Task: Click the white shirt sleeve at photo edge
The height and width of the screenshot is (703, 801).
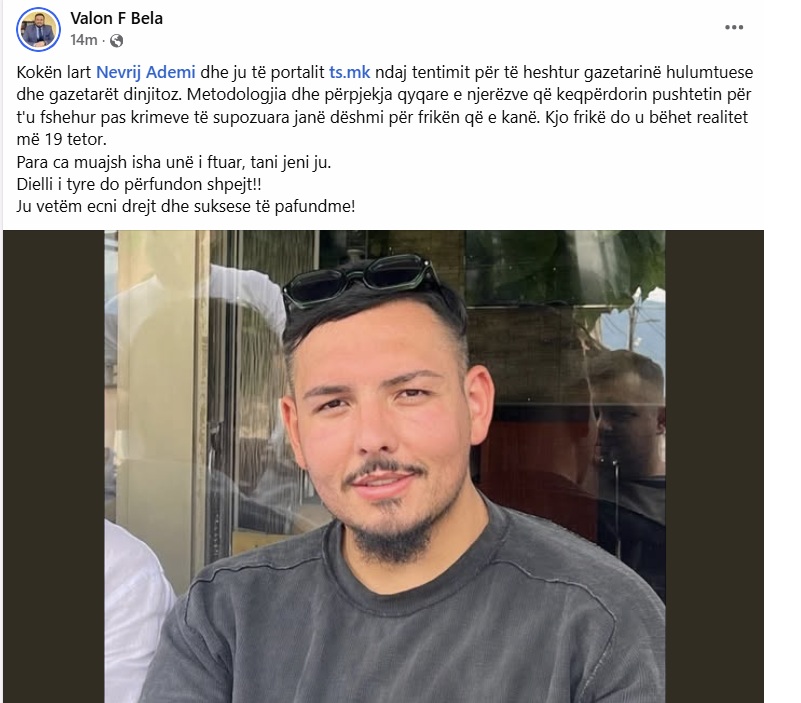Action: tap(134, 611)
